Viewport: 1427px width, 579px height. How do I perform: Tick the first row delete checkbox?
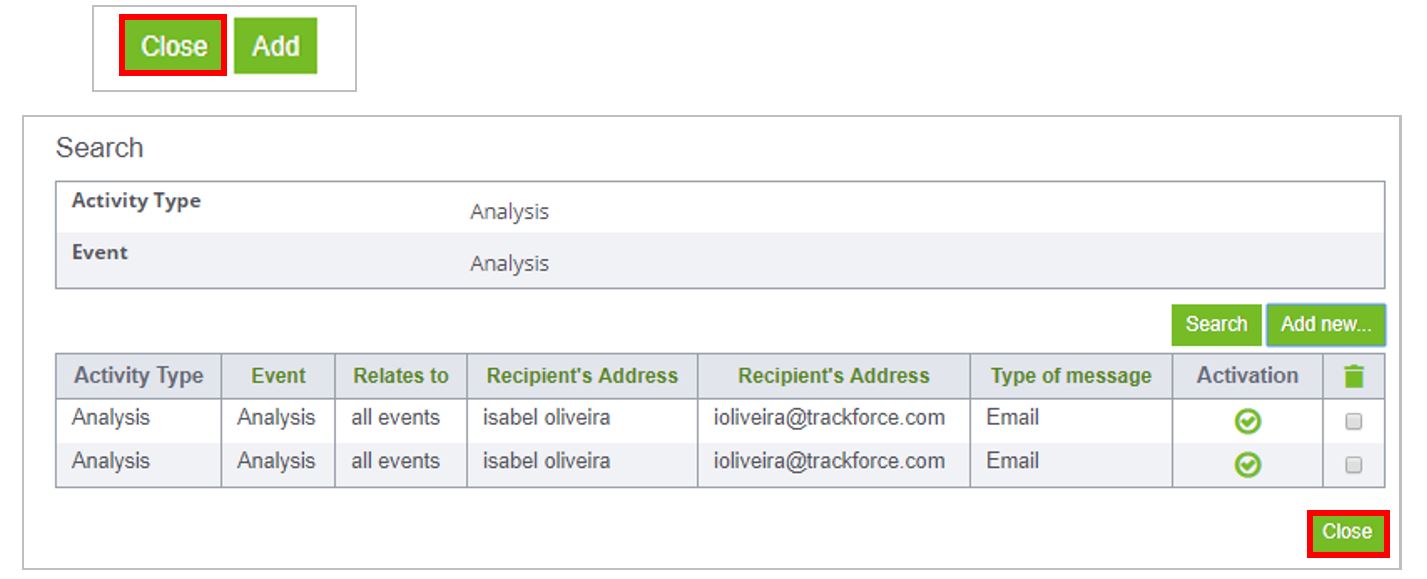(x=1353, y=422)
